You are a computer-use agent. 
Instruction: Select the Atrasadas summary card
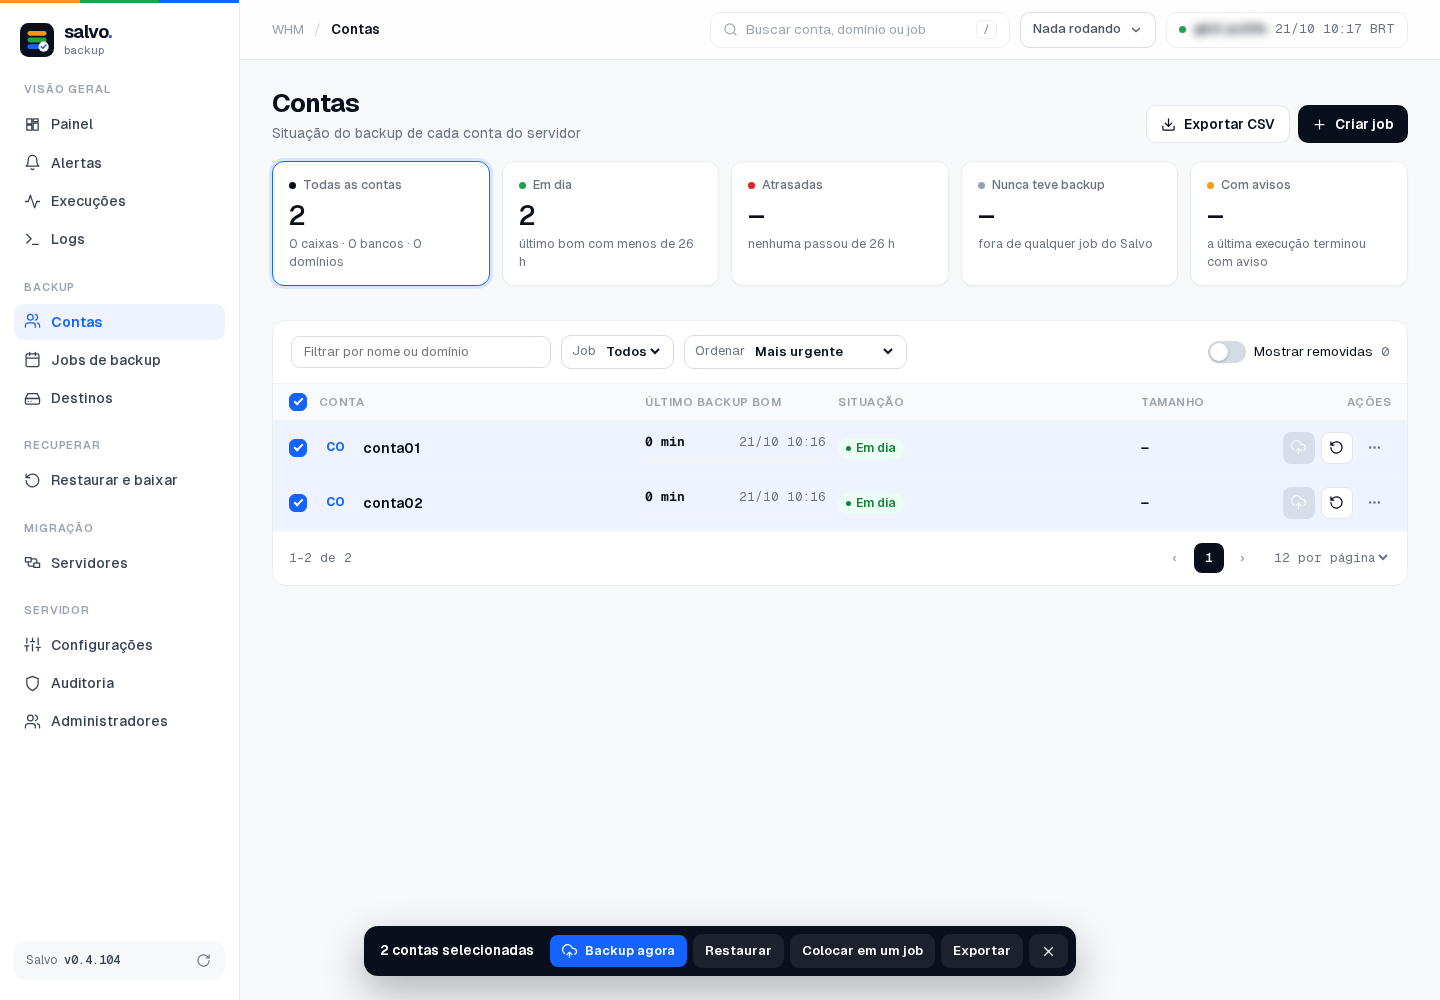tap(840, 224)
